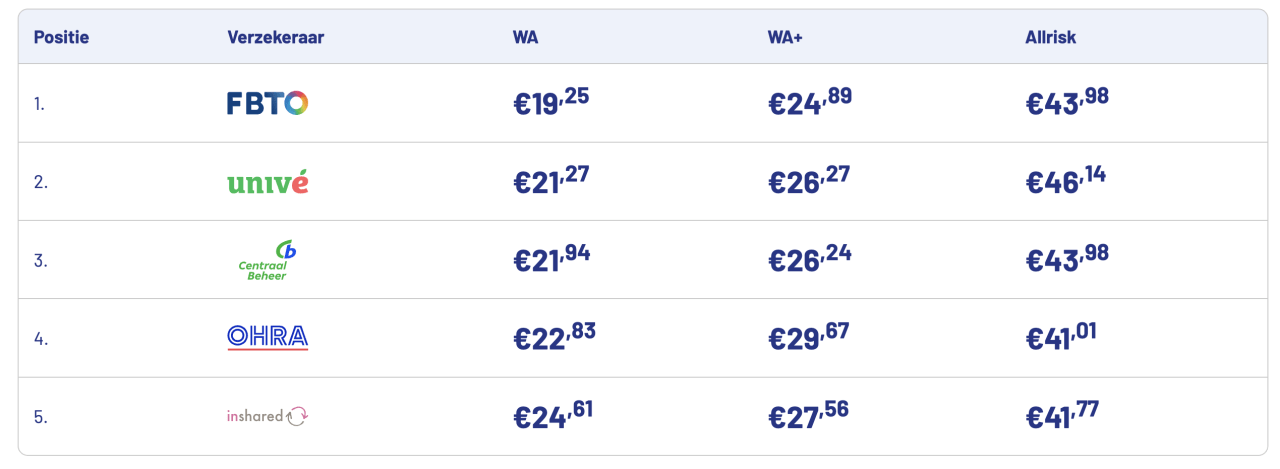The width and height of the screenshot is (1280, 469).
Task: Click the WA+ column header
Action: 786,38
